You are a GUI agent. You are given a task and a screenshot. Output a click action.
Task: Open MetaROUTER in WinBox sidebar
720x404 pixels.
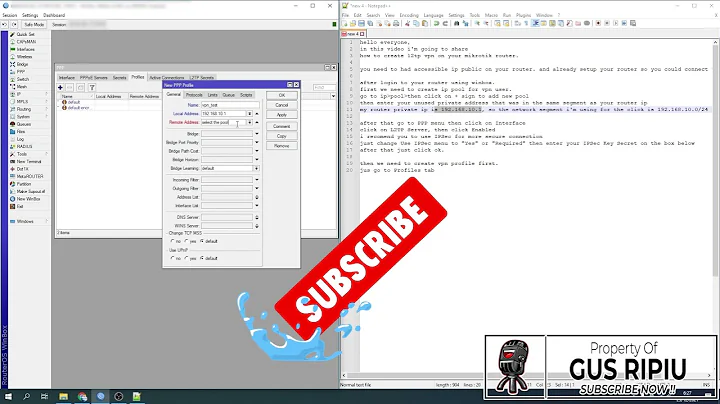(30, 176)
